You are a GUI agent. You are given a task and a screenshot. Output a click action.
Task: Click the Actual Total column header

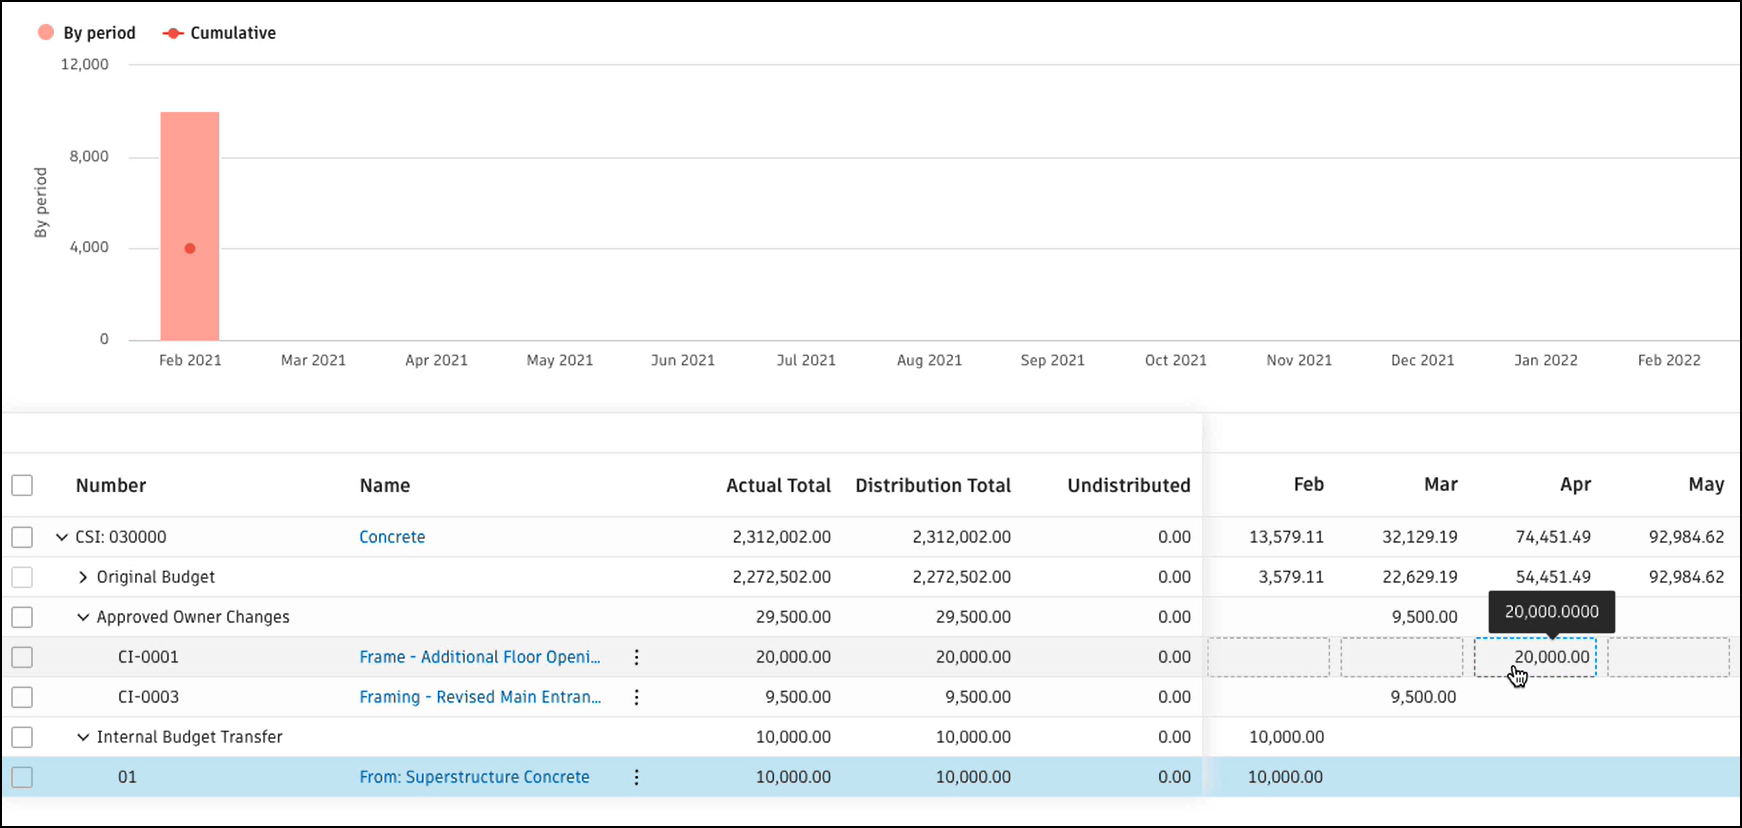coord(778,485)
